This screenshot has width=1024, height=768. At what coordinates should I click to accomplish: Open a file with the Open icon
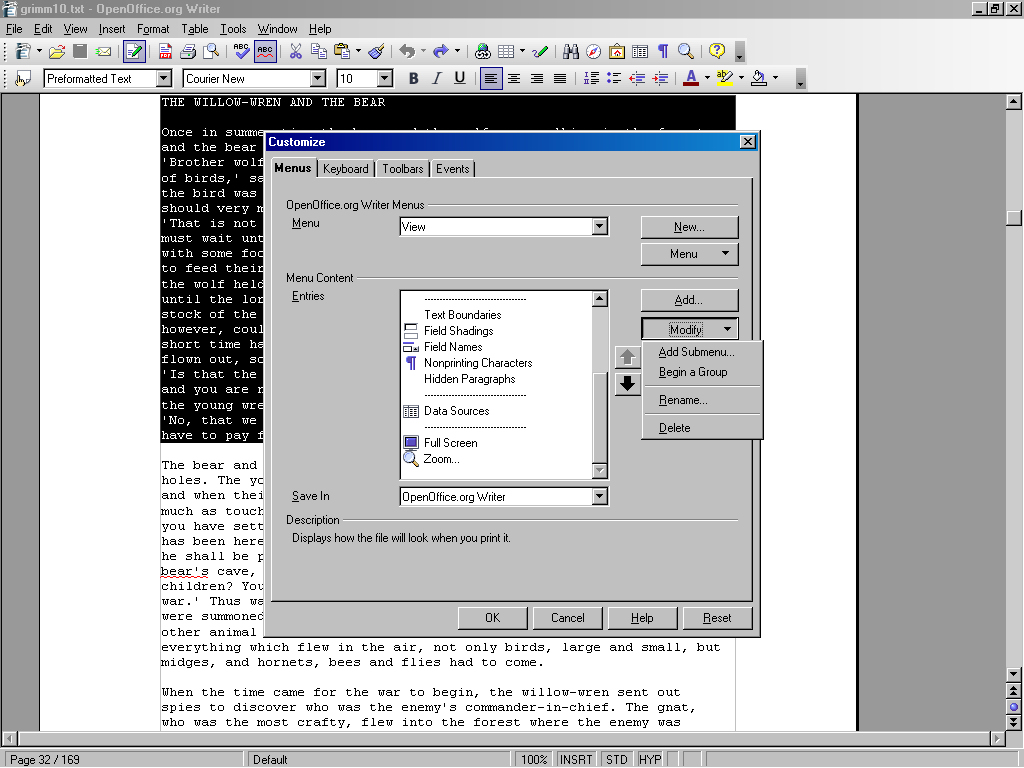pos(57,52)
